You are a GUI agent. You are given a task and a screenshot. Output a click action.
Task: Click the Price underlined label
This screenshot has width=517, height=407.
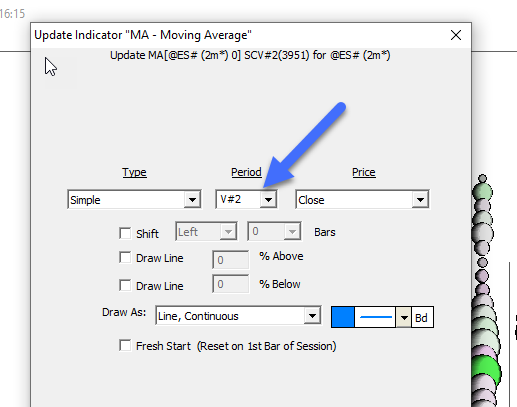pos(364,172)
